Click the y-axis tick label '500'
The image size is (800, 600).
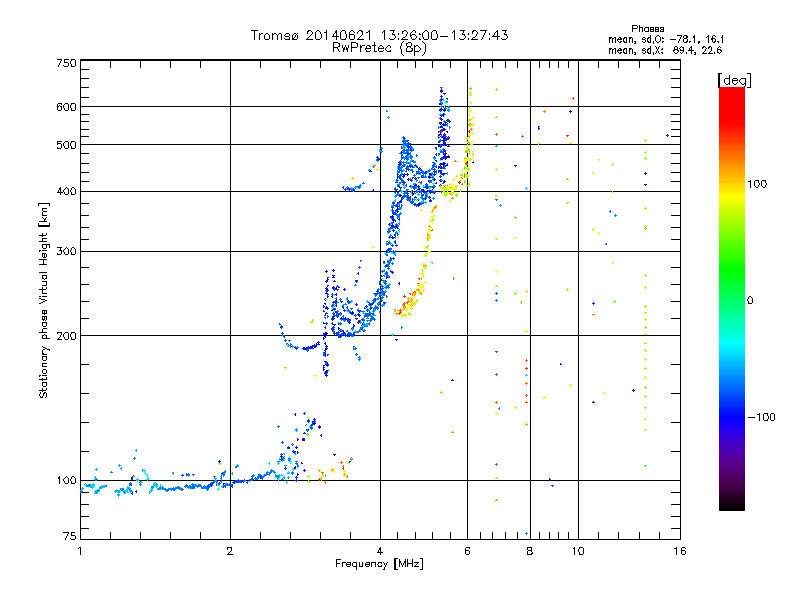[66, 145]
